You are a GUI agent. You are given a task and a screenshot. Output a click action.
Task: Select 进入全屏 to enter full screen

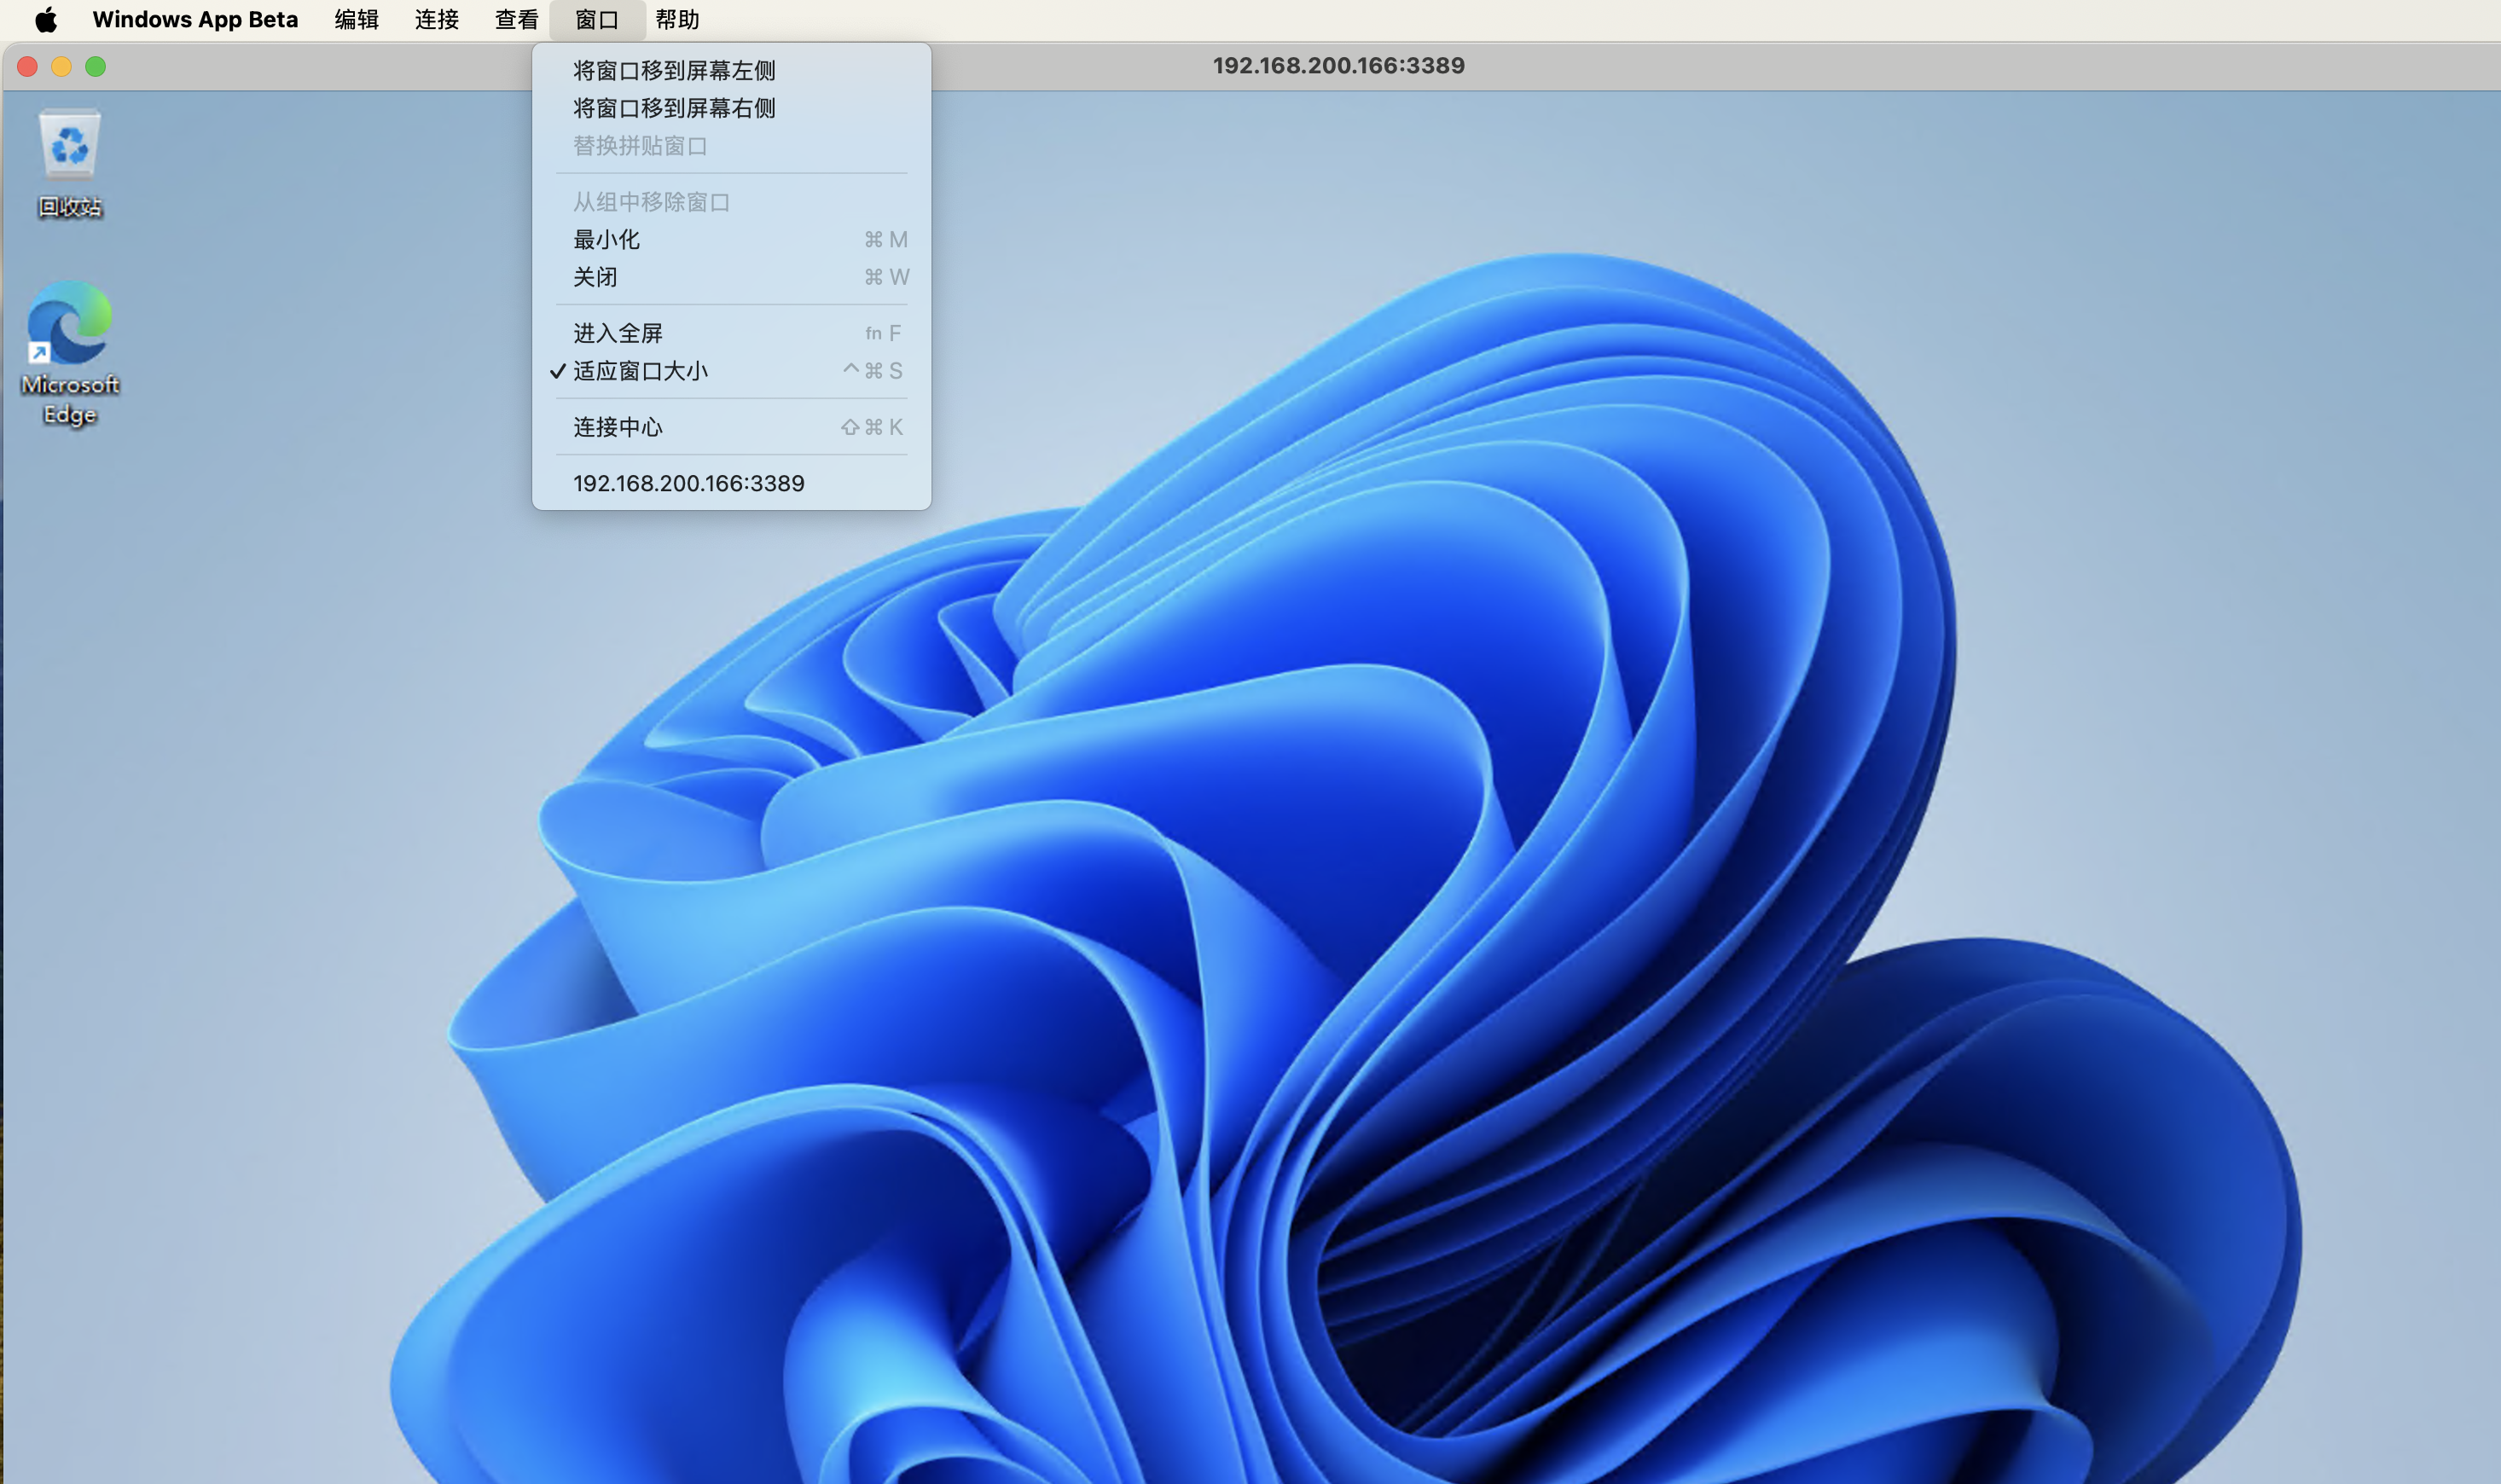click(617, 332)
